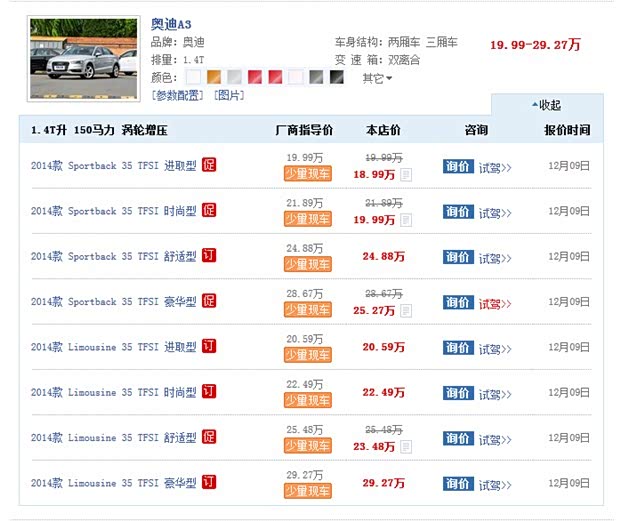Screen dimensions: 620x521
Task: Click 询价 for Sportback 35 TFSI 进取型
Action: [x=458, y=166]
